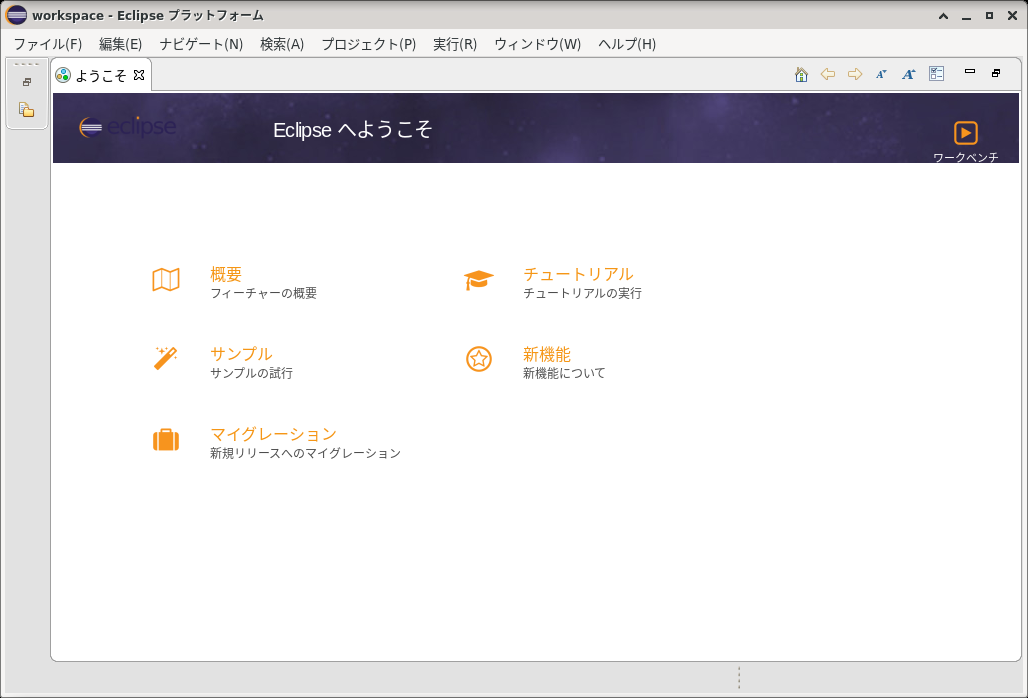
Task: Click the Eclipse window title bar icon
Action: pyautogui.click(x=16, y=14)
